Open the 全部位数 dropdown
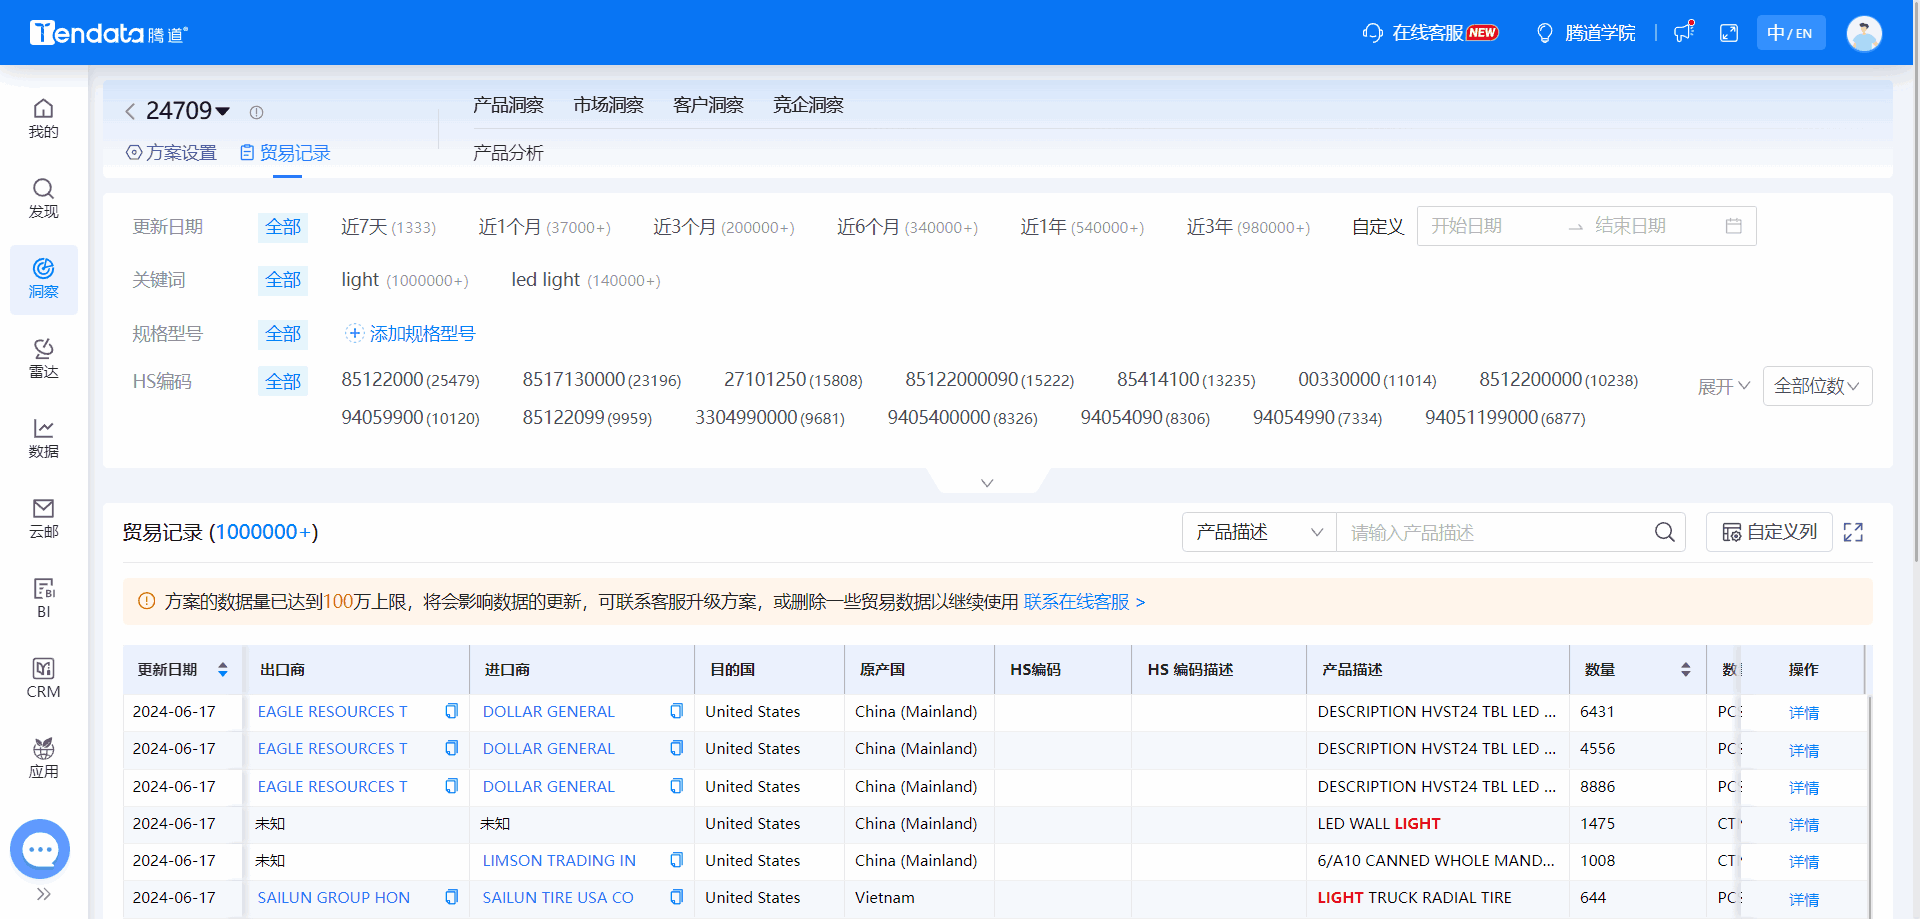The image size is (1920, 919). tap(1817, 385)
